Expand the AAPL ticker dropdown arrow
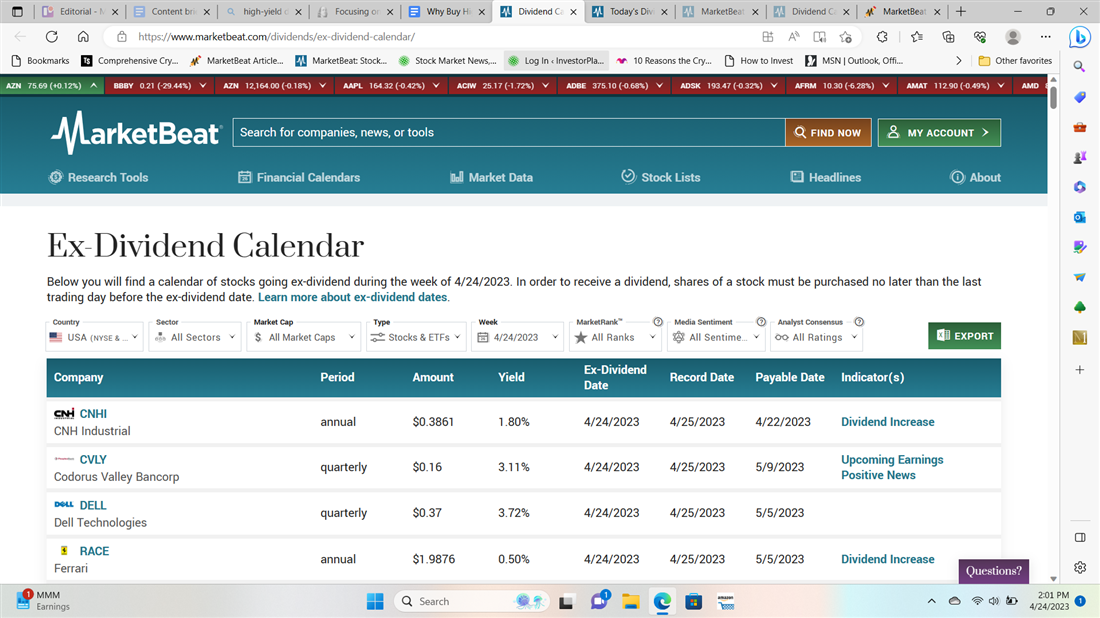Screen dimensions: 1100x618 pos(436,86)
